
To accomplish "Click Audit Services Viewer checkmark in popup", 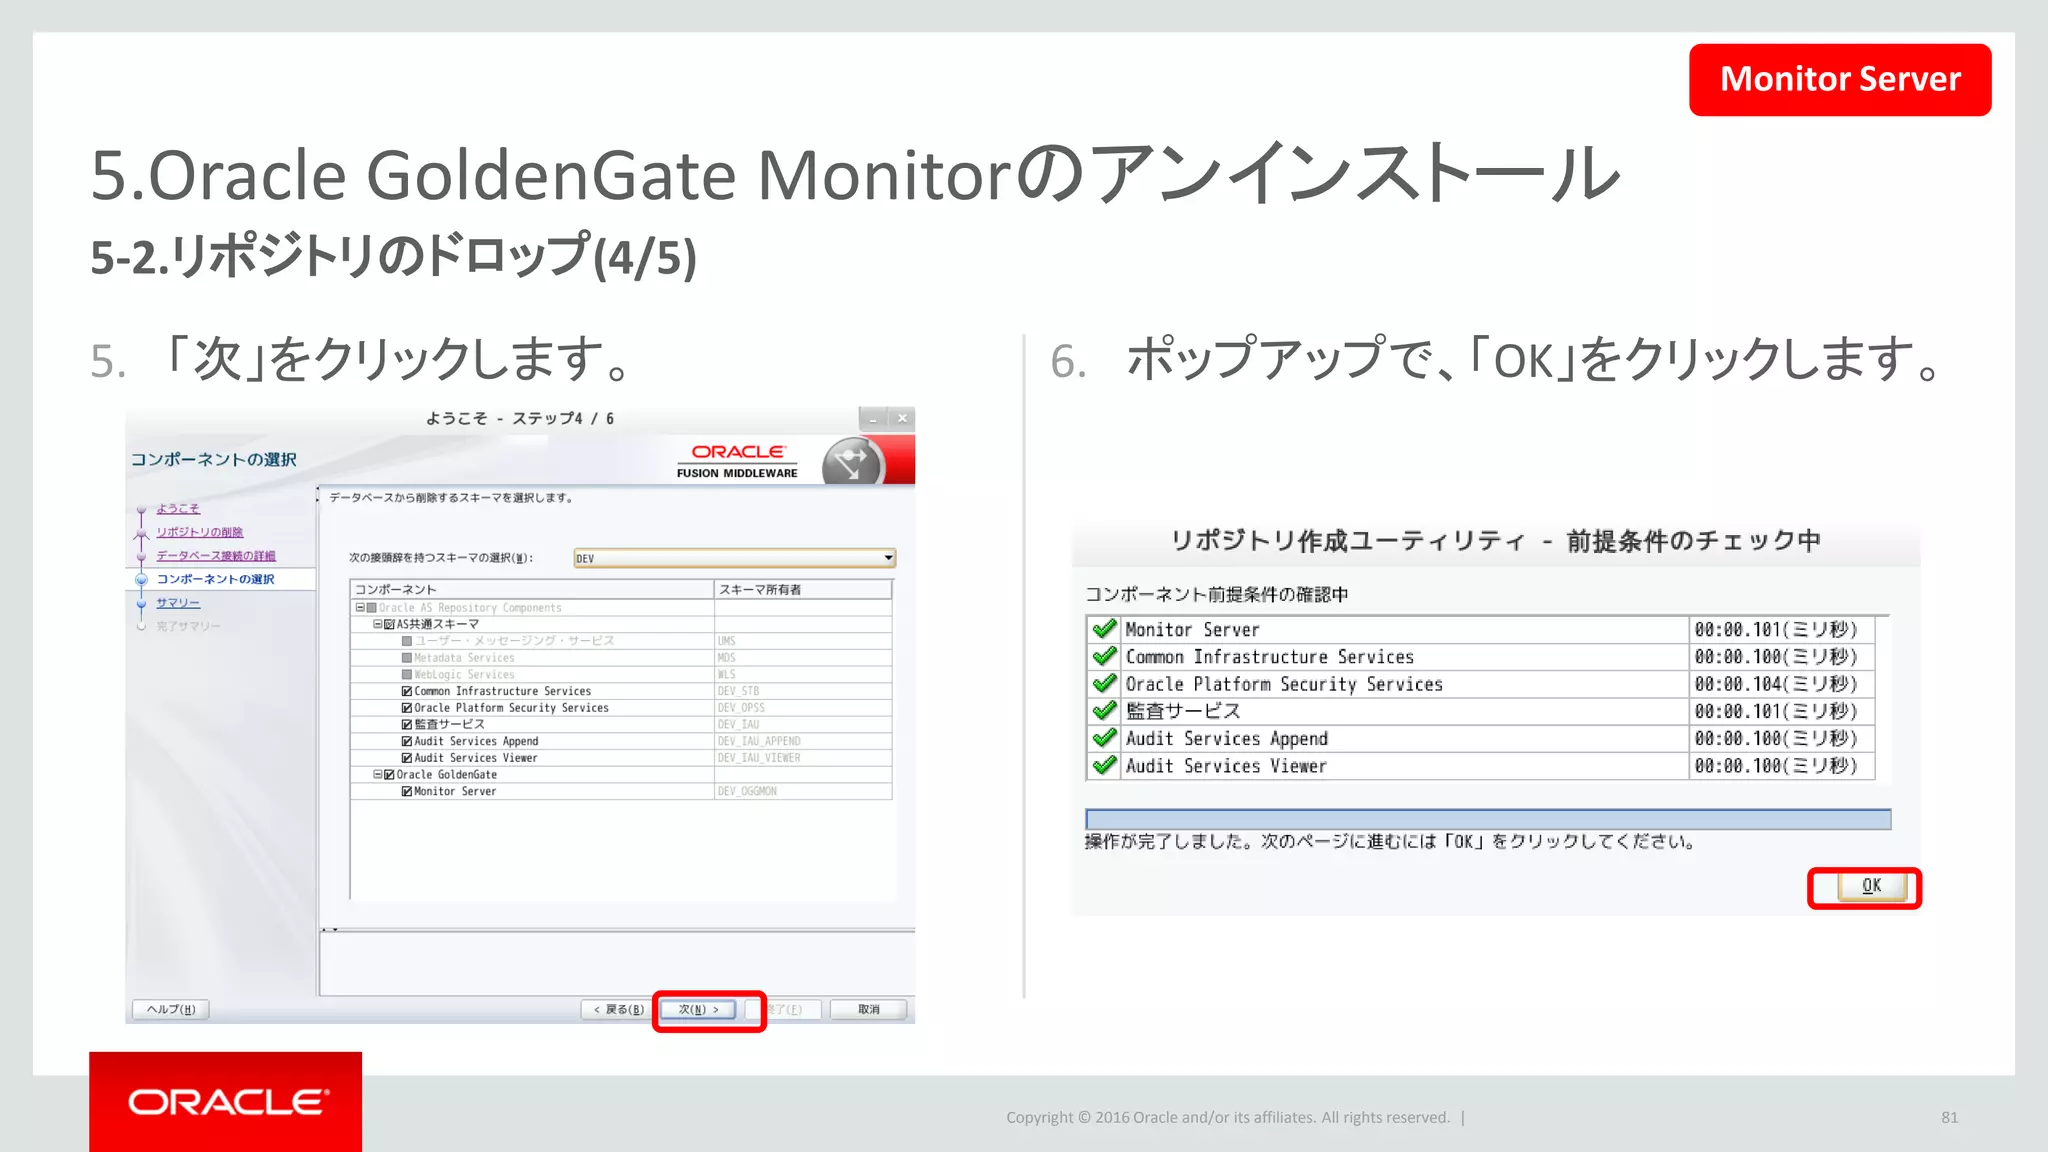I will coord(1104,766).
